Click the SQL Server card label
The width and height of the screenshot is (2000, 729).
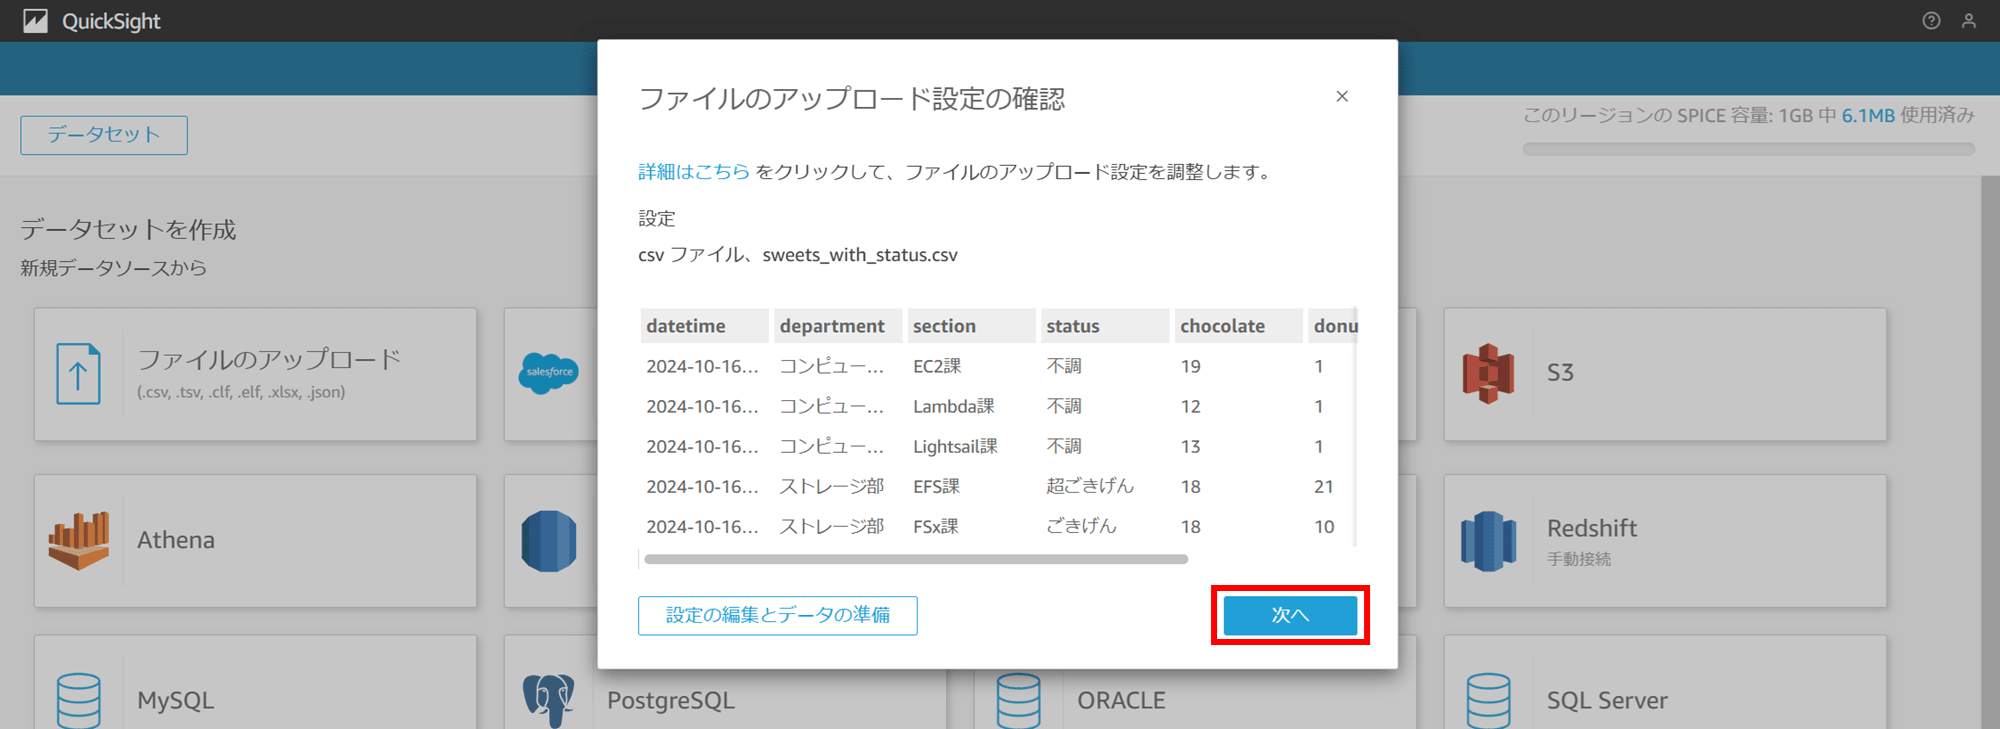(x=1607, y=700)
